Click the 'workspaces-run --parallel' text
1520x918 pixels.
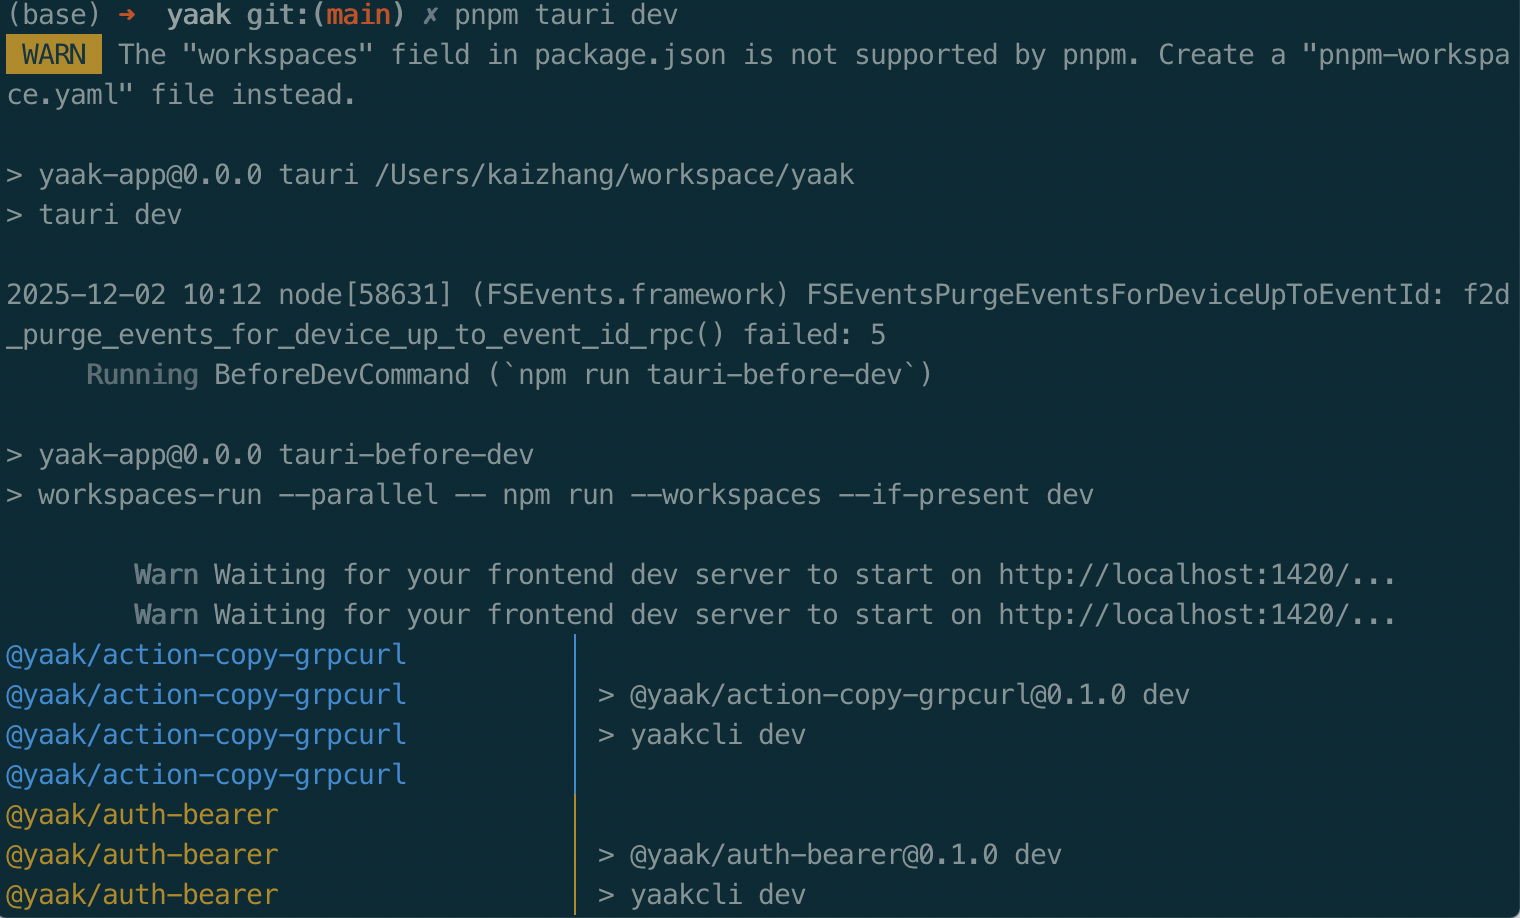(238, 495)
